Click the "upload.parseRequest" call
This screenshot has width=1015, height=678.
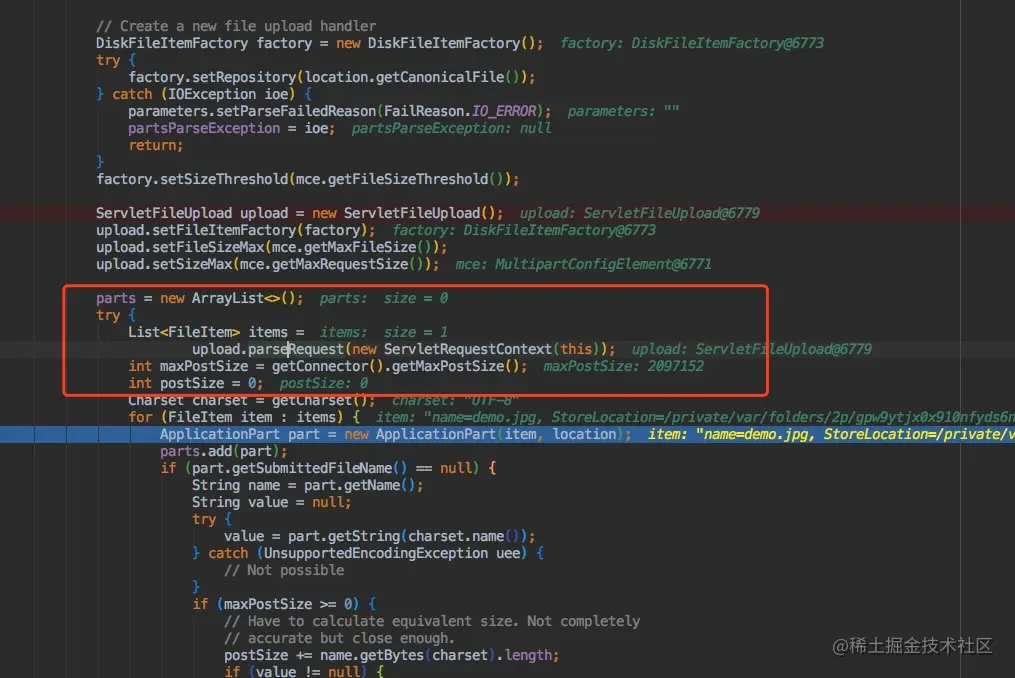[267, 349]
